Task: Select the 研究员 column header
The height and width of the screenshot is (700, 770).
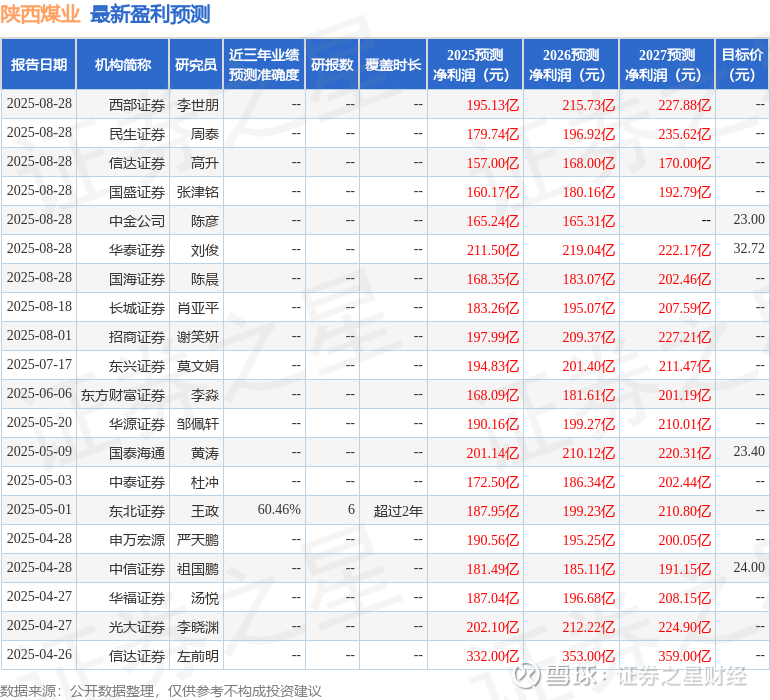Action: pyautogui.click(x=196, y=65)
